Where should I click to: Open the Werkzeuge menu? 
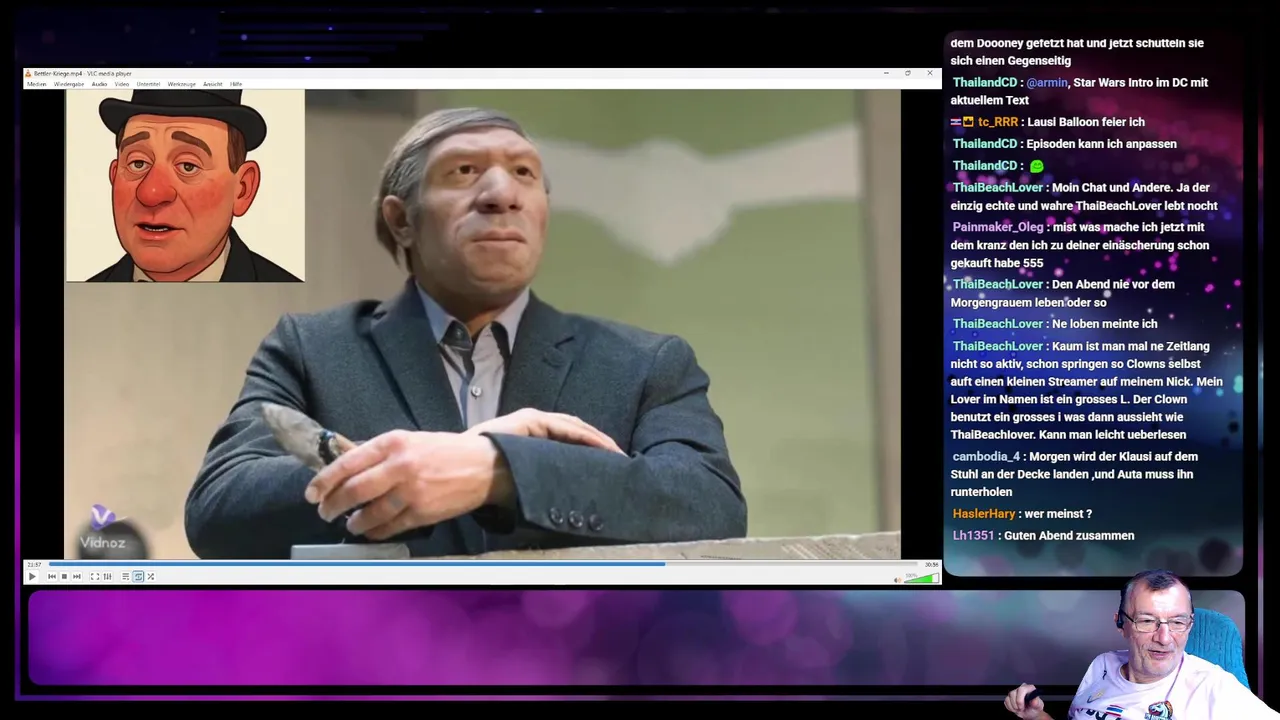pyautogui.click(x=182, y=84)
